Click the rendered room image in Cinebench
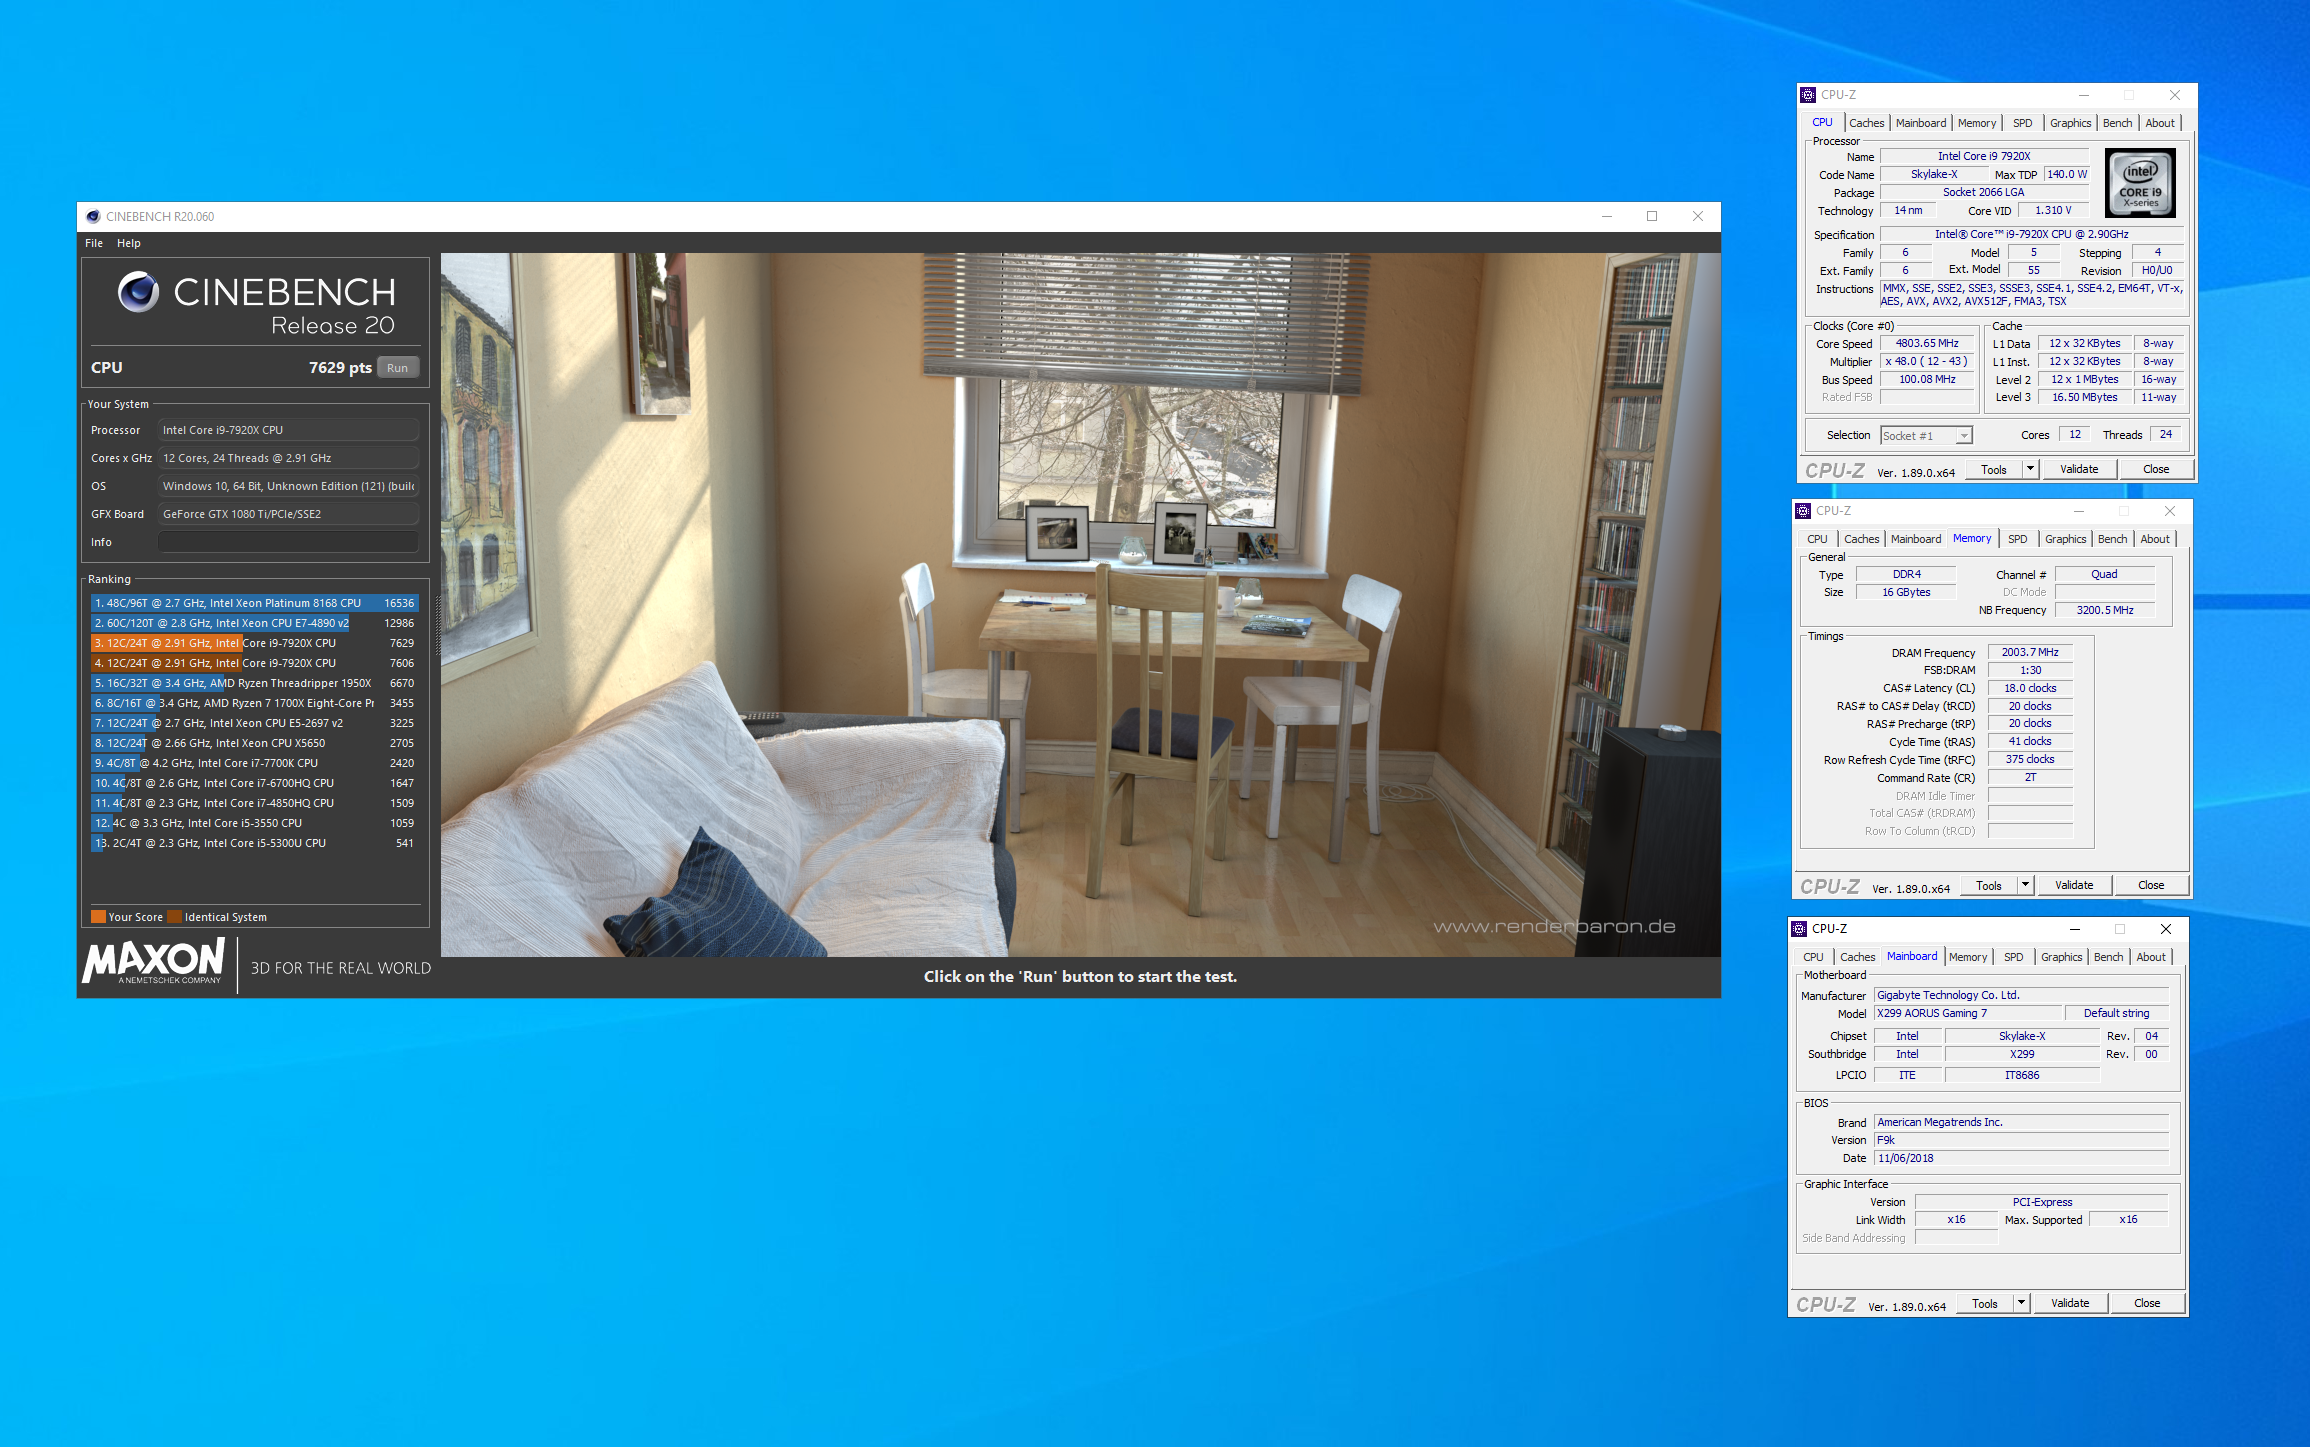The width and height of the screenshot is (2310, 1447). coord(1080,604)
